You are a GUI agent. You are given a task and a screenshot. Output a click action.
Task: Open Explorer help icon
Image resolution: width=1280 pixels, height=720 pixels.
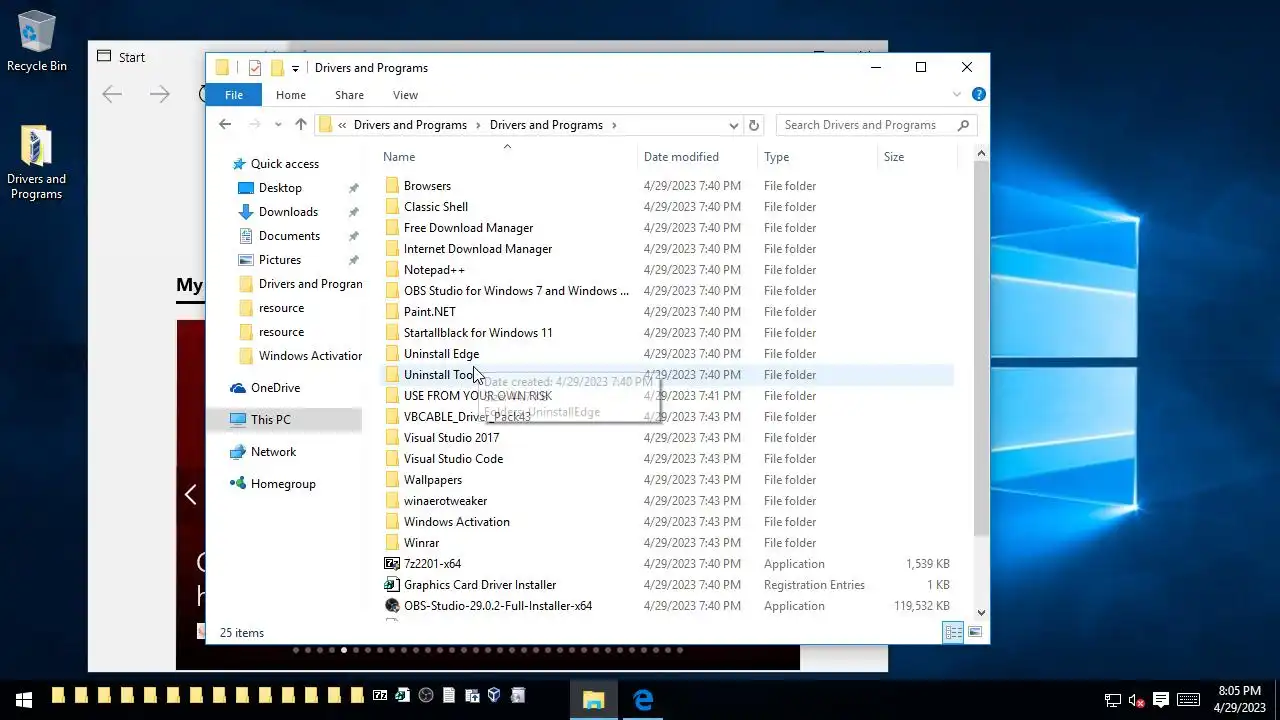[x=979, y=94]
